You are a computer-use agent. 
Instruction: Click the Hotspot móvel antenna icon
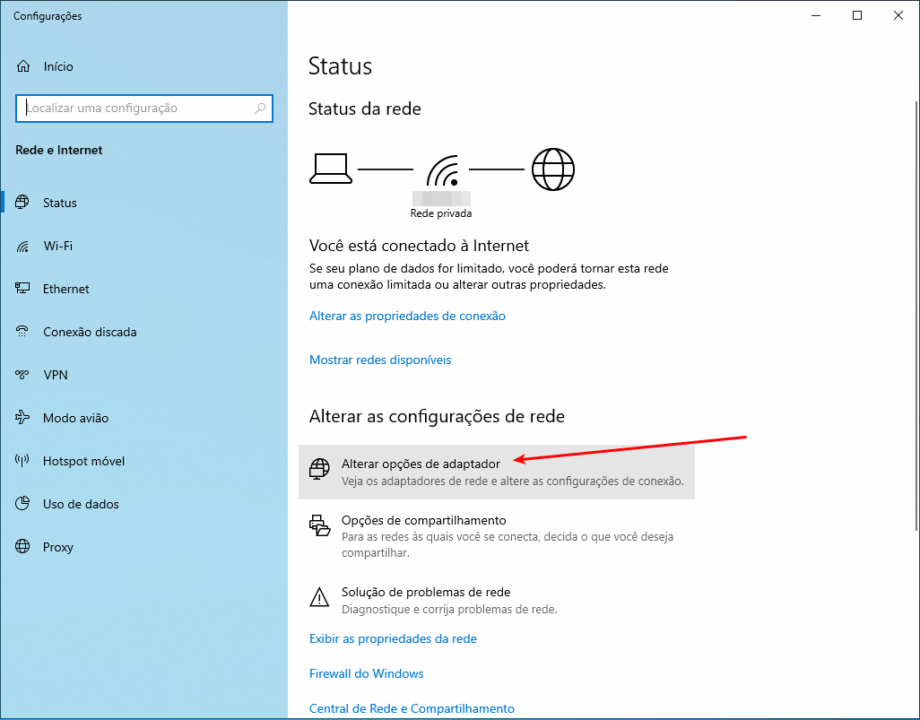pos(23,461)
